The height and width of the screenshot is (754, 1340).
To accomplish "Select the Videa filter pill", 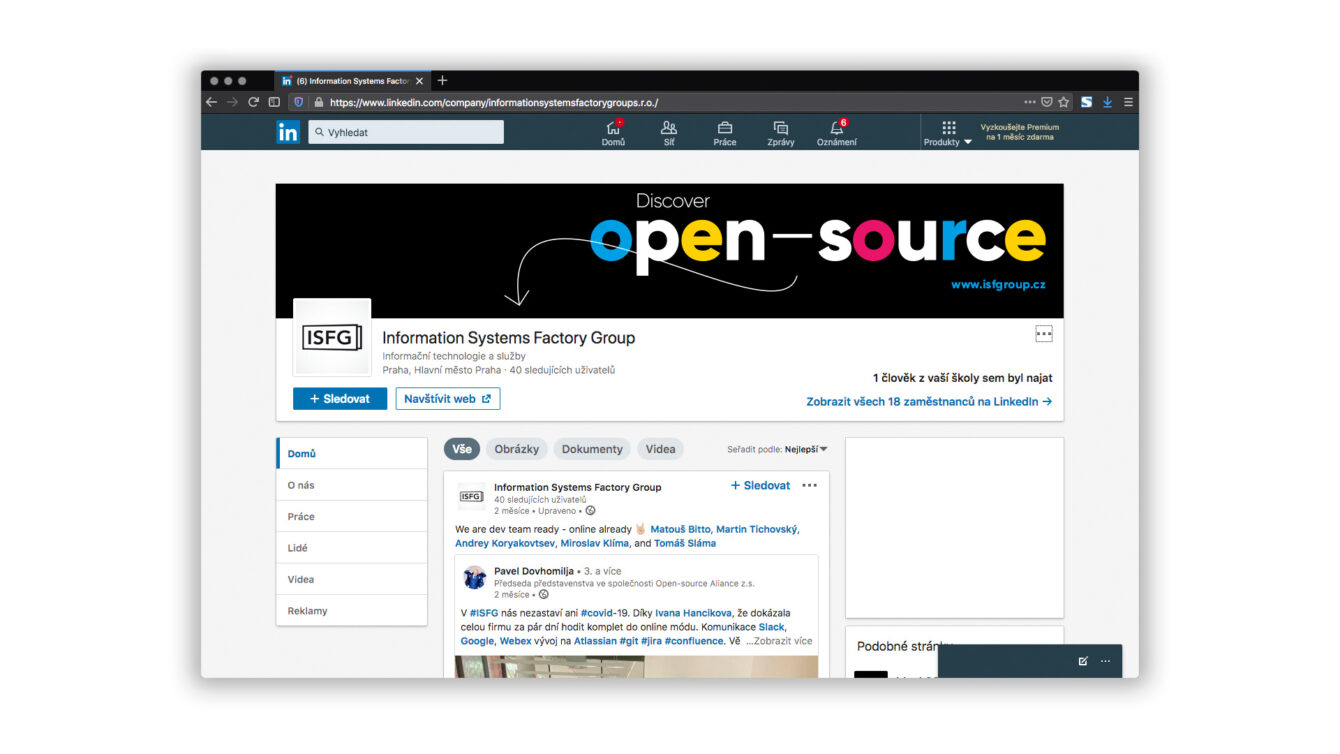I will pyautogui.click(x=660, y=449).
